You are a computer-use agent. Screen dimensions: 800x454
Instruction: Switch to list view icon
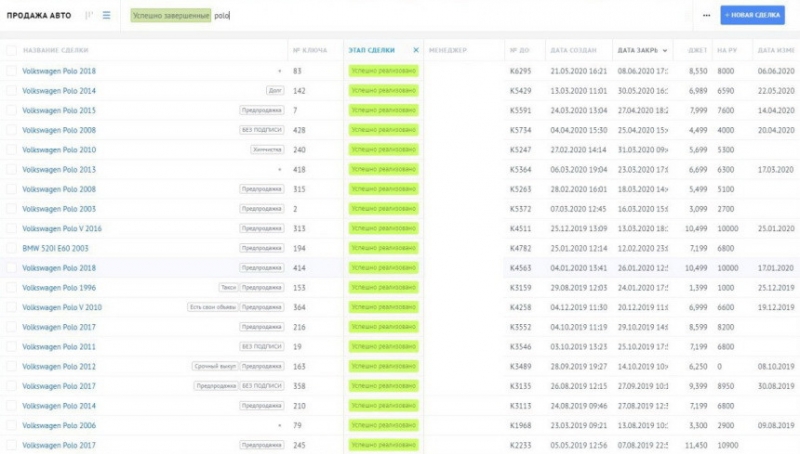pos(106,15)
